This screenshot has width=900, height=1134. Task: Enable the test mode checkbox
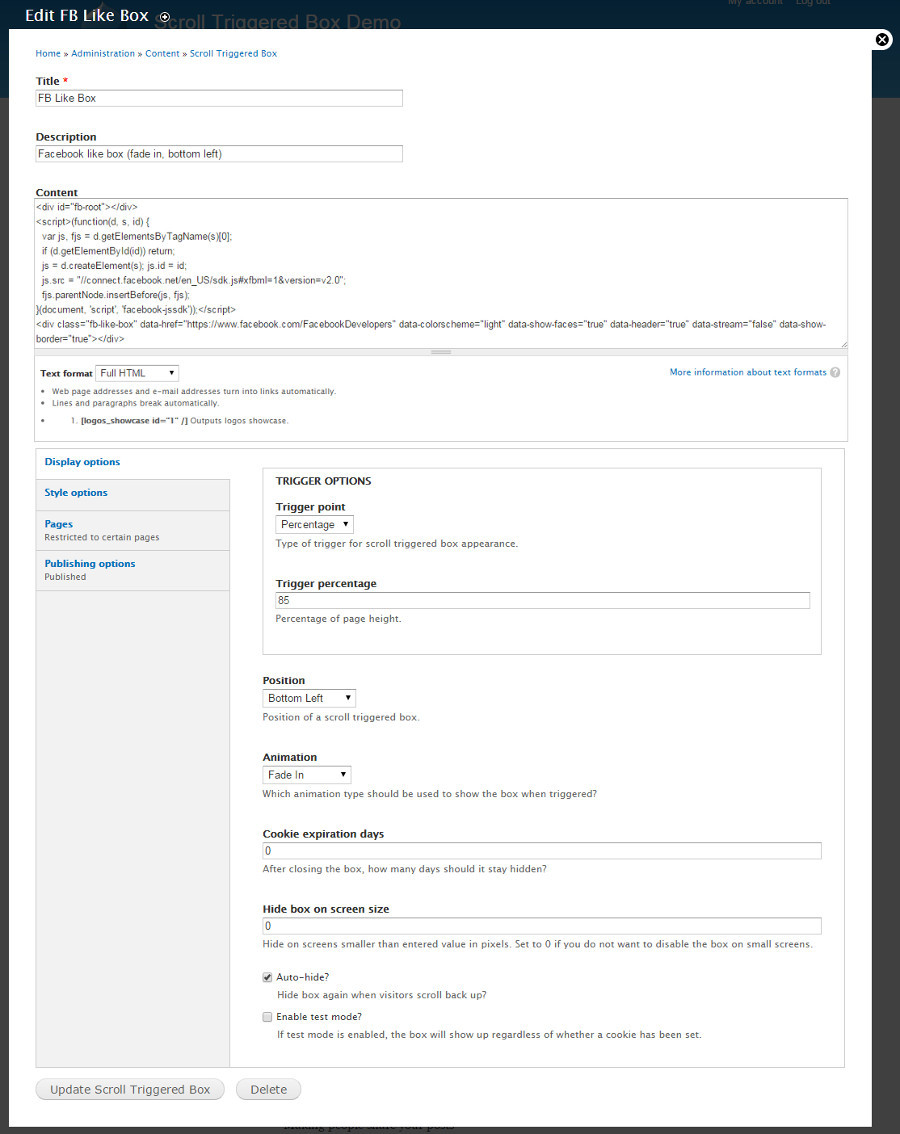click(267, 1017)
